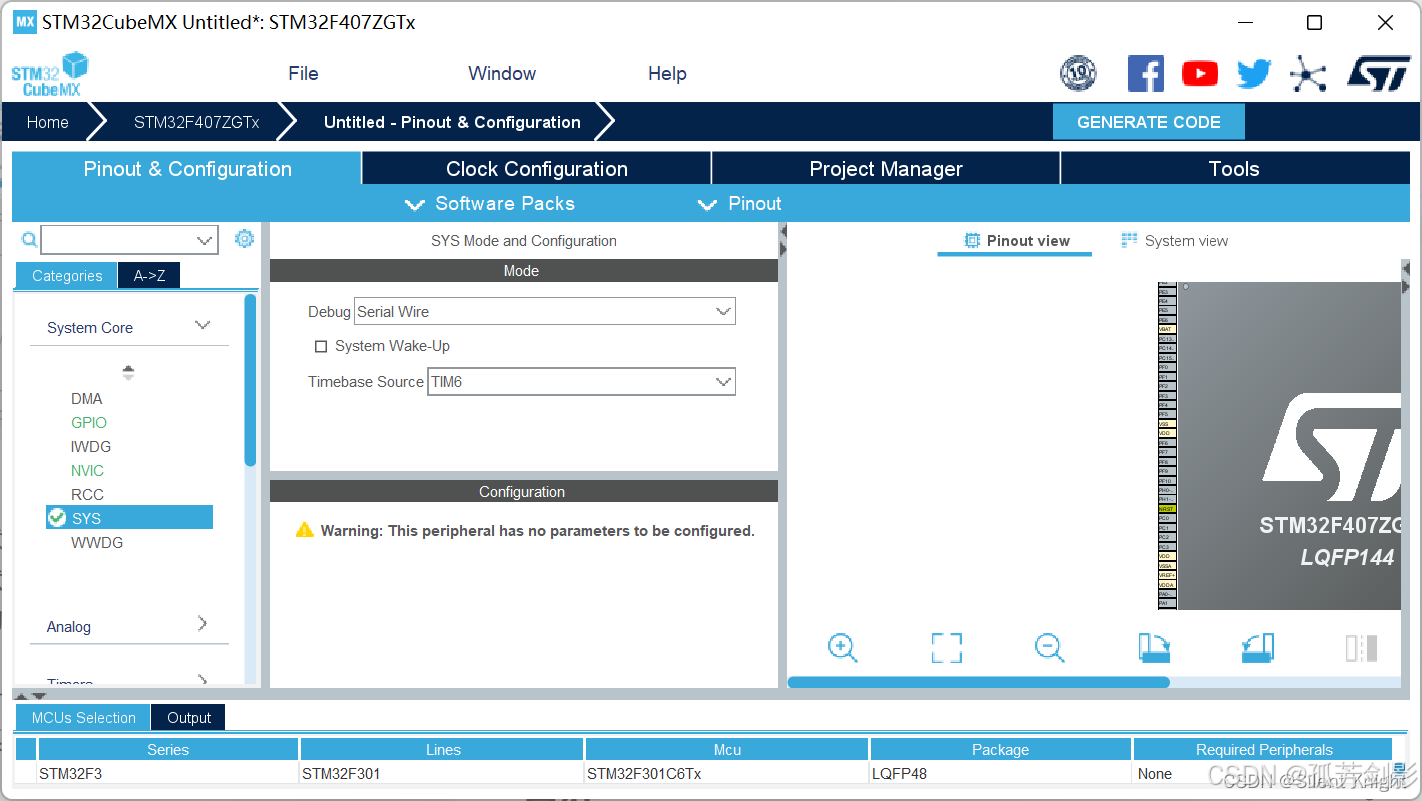Screen dimensions: 1422x801
Task: Click the horizontal scrollbar under pinout view
Action: (978, 682)
